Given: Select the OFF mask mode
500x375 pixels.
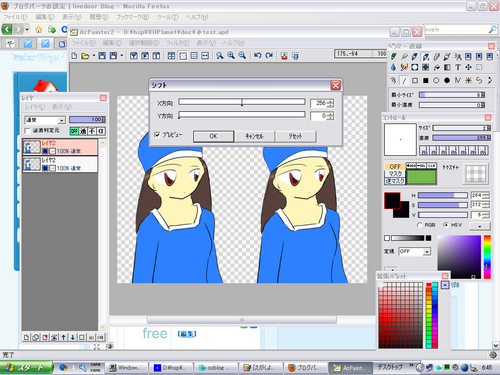Looking at the screenshot, I should (395, 166).
